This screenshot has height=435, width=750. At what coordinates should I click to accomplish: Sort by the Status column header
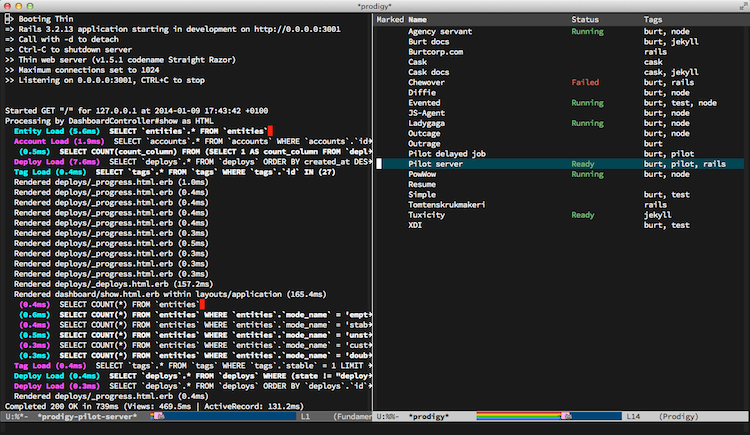coord(584,20)
